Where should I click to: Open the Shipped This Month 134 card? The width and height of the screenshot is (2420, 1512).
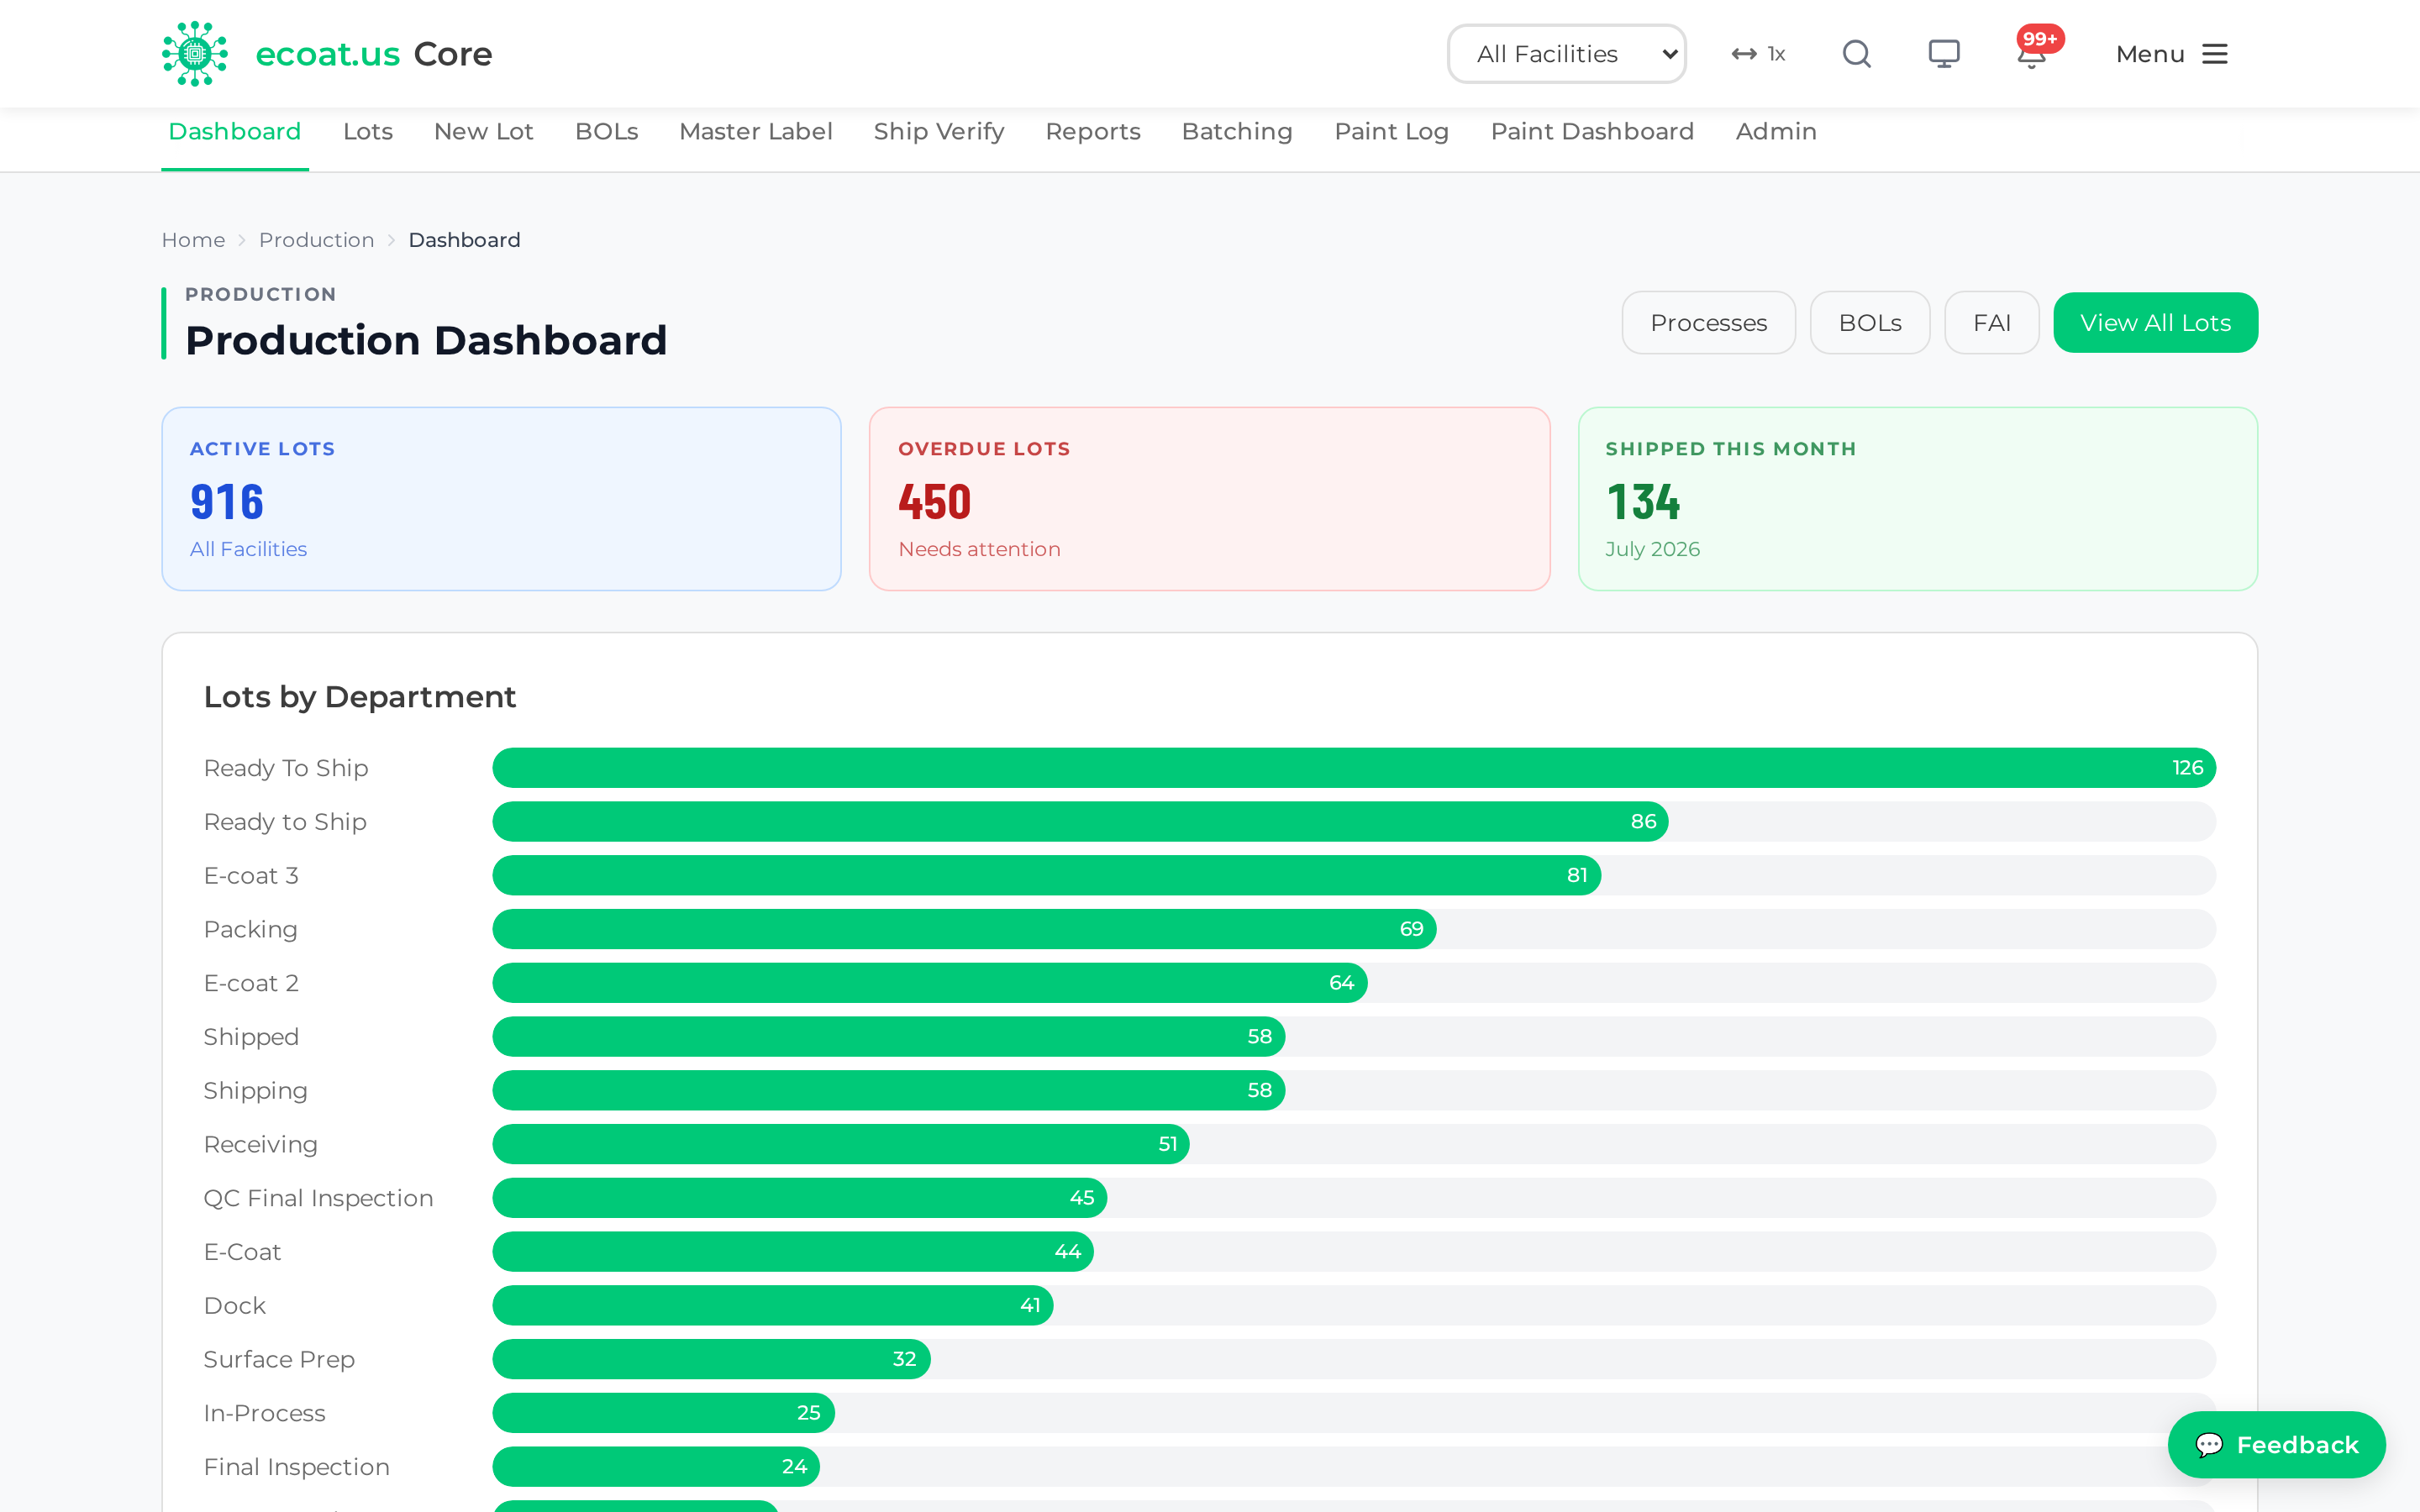click(1918, 499)
